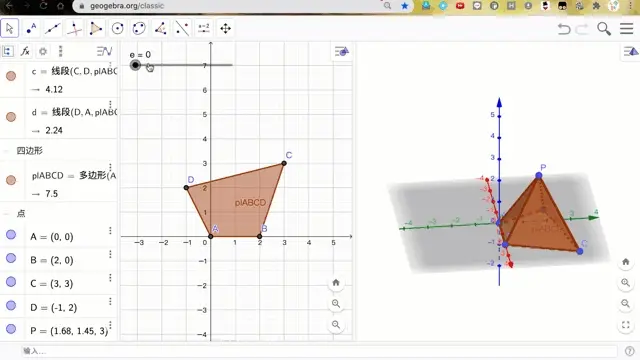Select the Angle measurement tool
This screenshot has height=360, width=640.
tap(160, 28)
